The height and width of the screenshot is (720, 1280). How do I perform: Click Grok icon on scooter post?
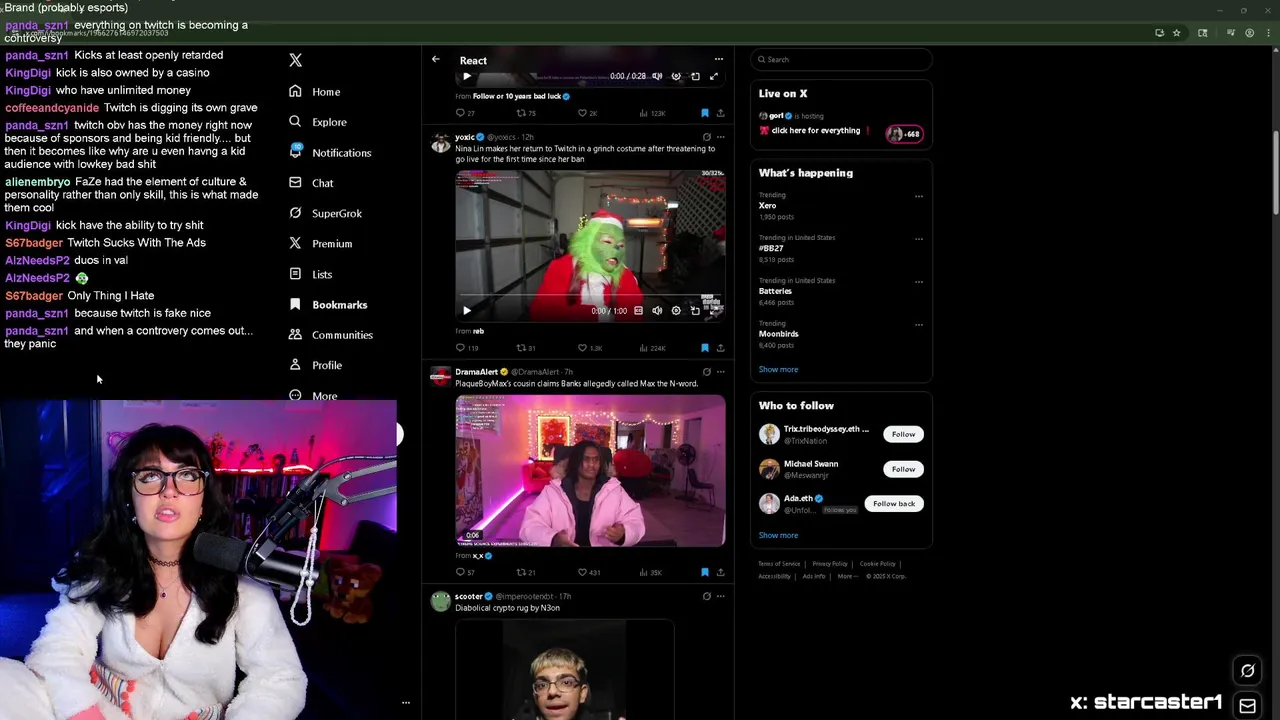[706, 596]
